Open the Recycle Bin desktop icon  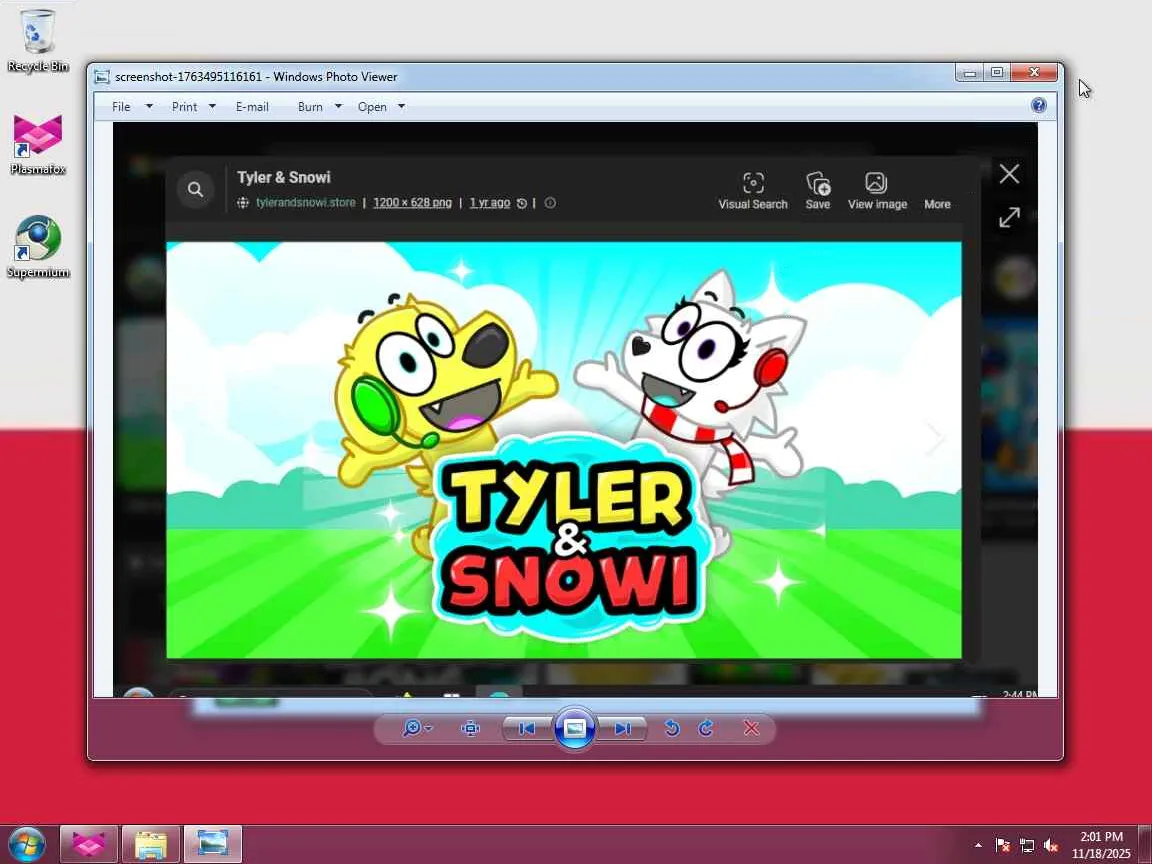tap(37, 40)
